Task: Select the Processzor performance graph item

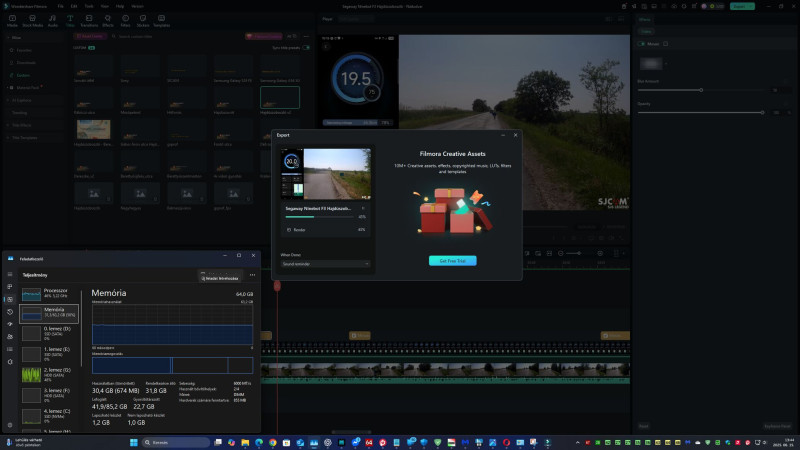Action: click(x=49, y=293)
